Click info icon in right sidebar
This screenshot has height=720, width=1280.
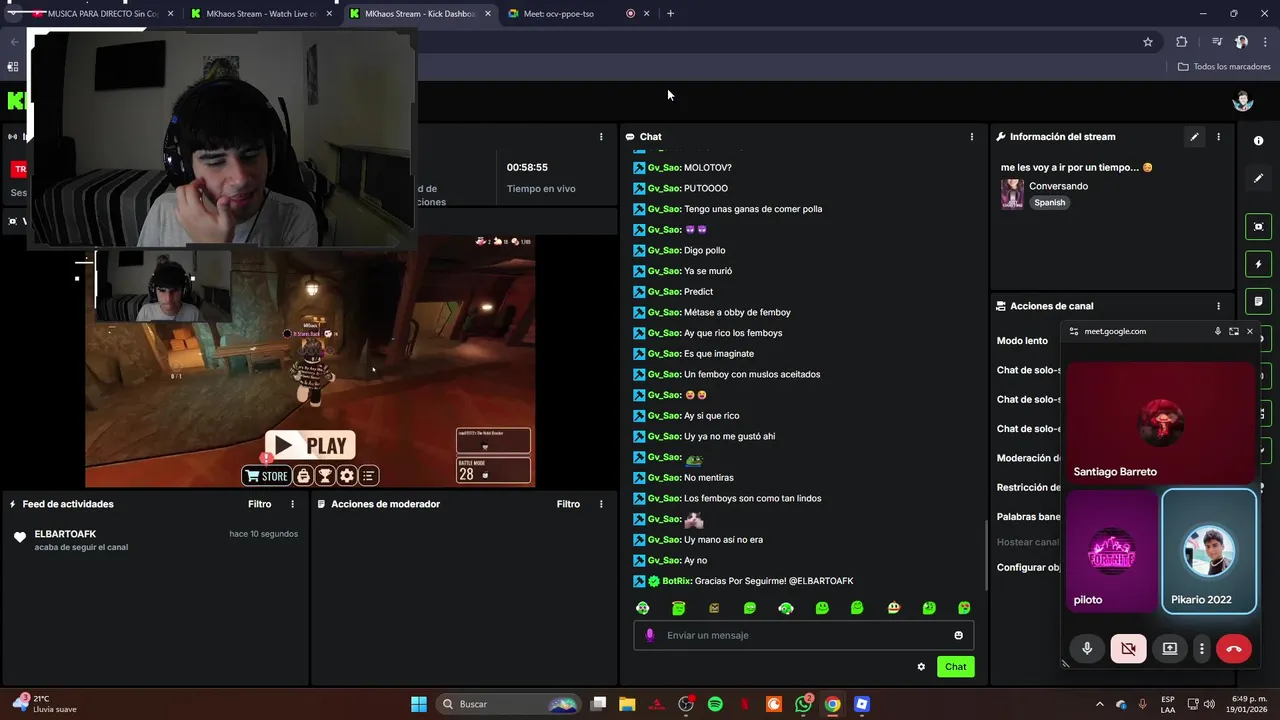tap(1259, 141)
